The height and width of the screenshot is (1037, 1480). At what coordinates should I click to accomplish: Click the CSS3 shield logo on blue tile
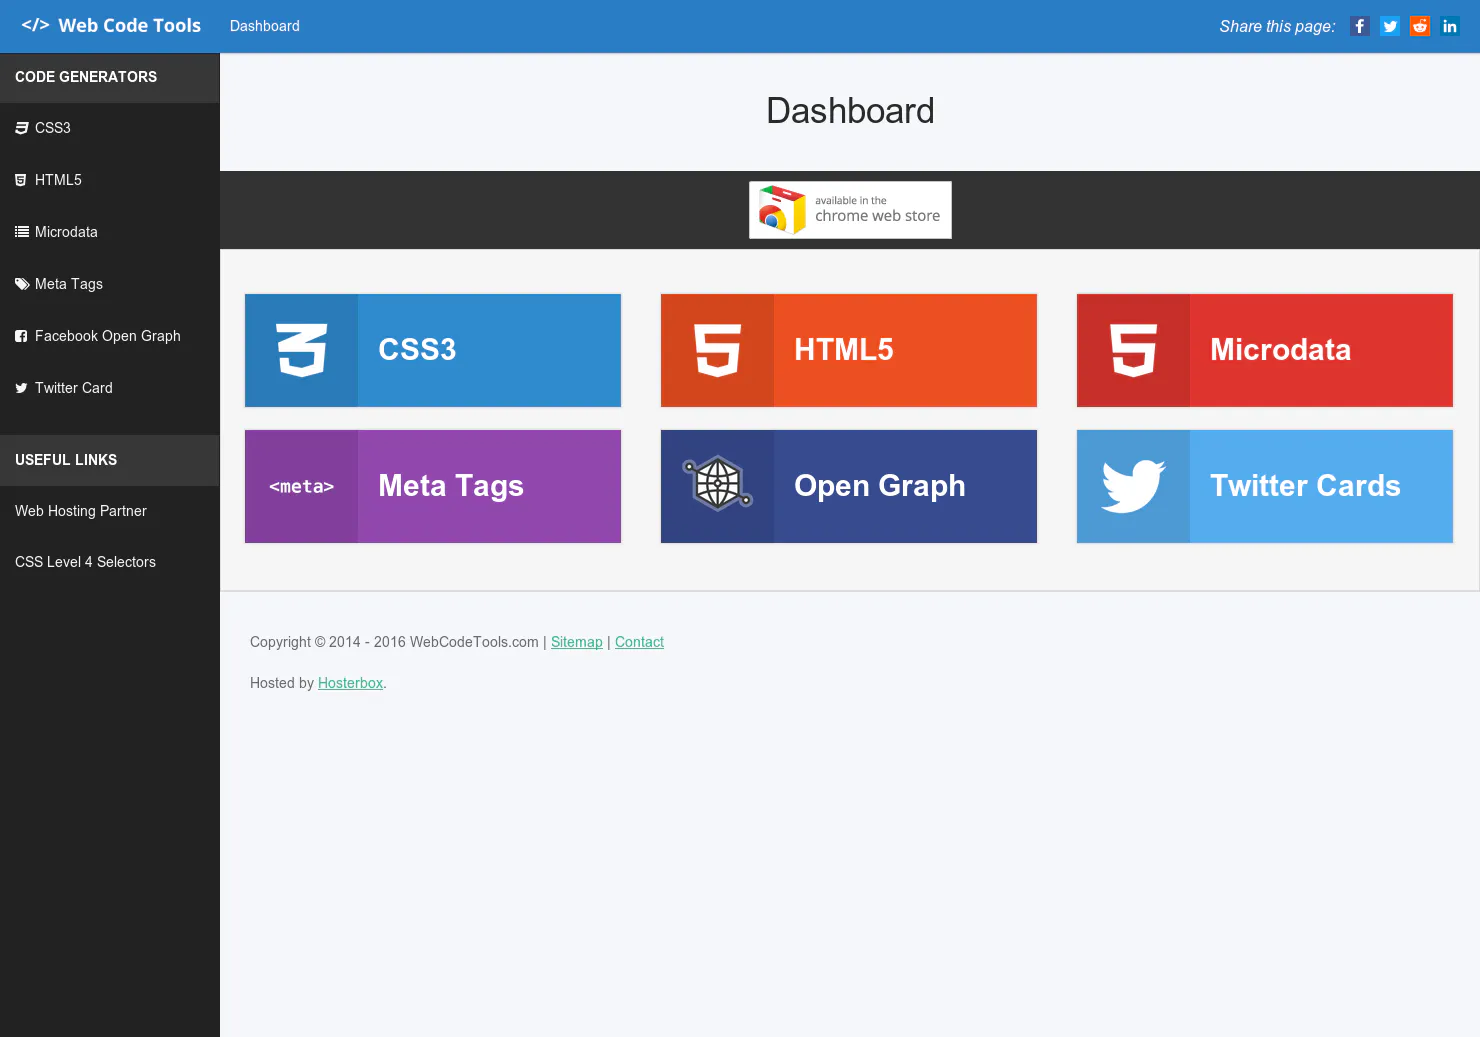coord(301,350)
